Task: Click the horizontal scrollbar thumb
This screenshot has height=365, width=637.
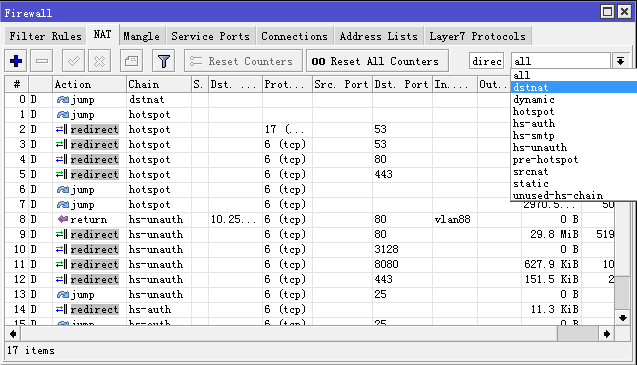Action: pos(577,334)
